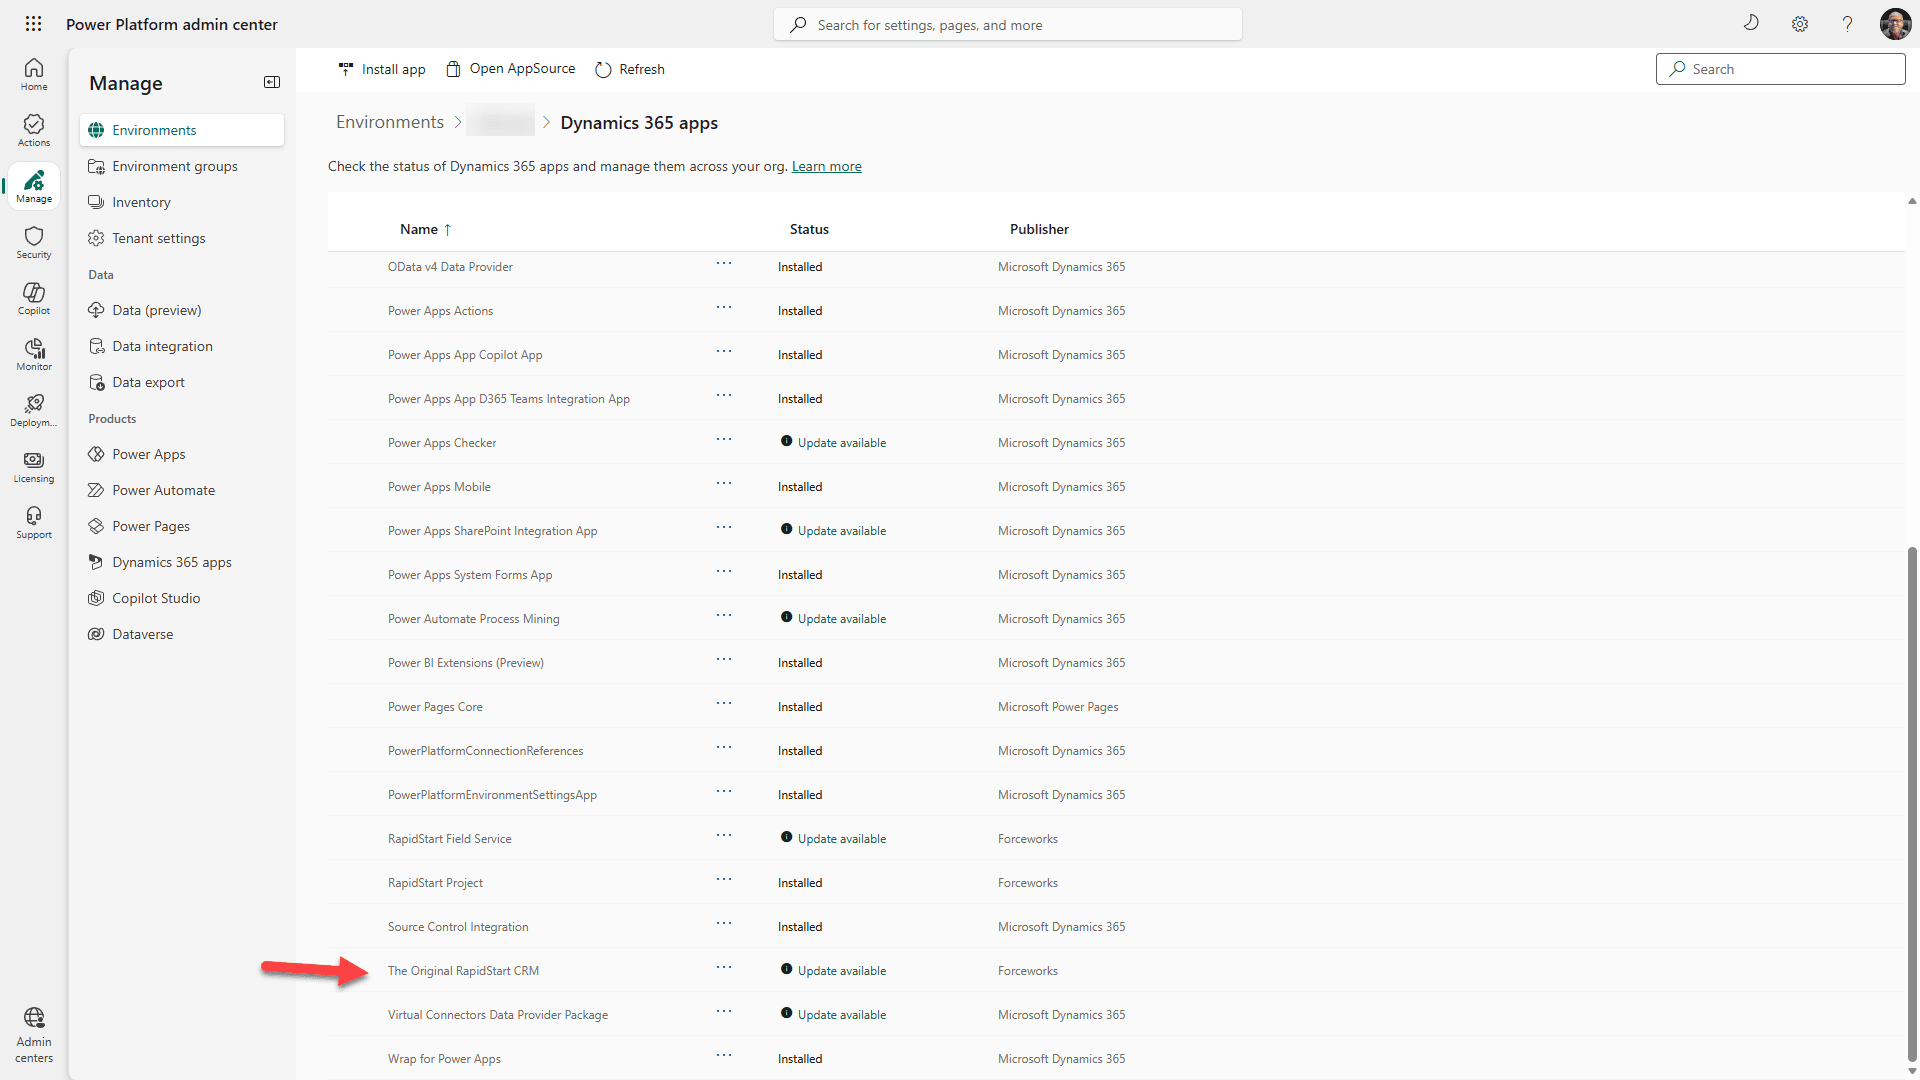This screenshot has width=1920, height=1080.
Task: Open more options for Power Apps Checker
Action: (724, 440)
